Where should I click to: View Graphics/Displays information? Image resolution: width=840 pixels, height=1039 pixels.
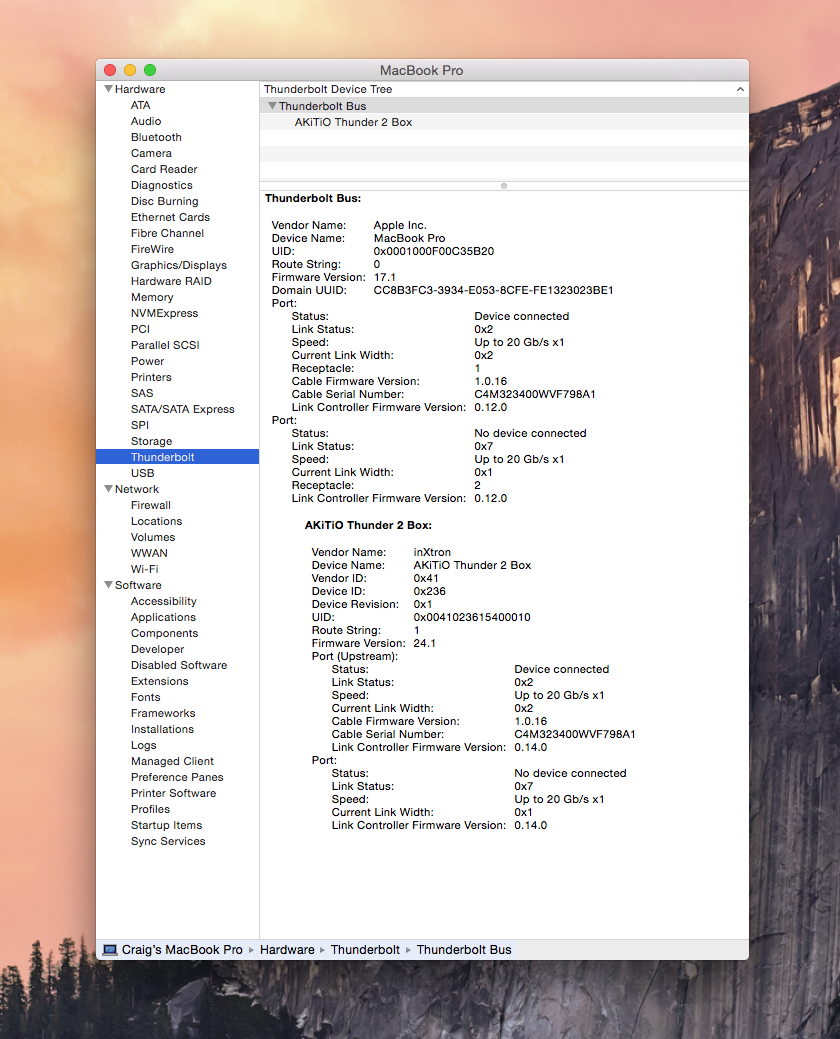click(179, 265)
